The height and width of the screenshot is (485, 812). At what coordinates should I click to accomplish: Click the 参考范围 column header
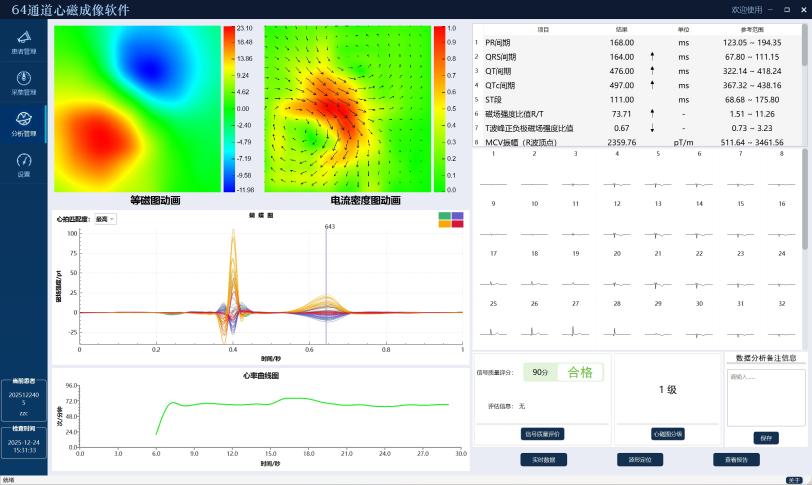point(752,30)
